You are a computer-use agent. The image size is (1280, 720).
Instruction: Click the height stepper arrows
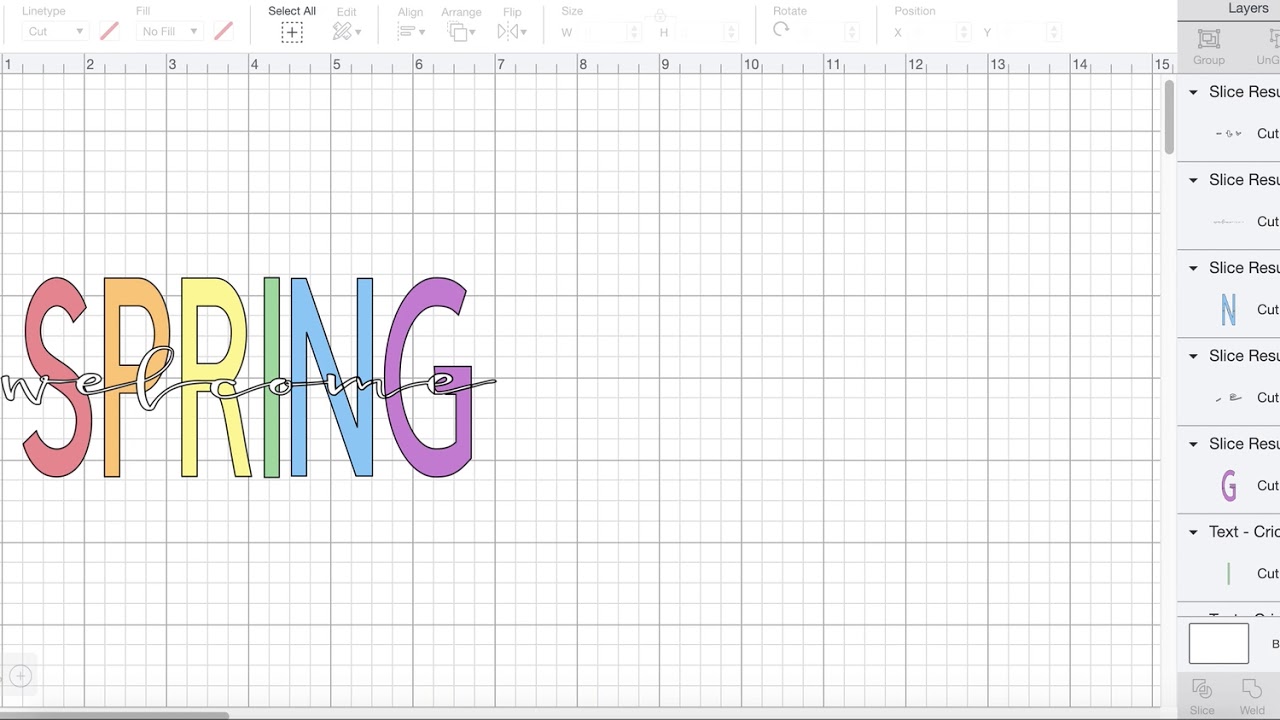pos(731,33)
